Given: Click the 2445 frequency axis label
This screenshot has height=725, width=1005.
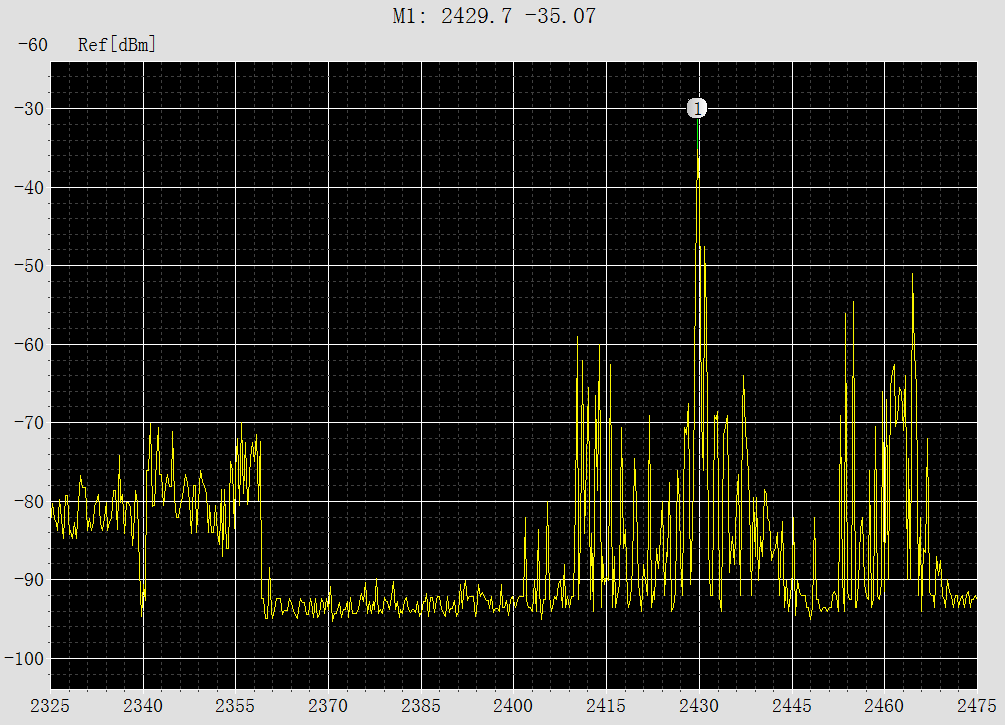Looking at the screenshot, I should point(792,706).
